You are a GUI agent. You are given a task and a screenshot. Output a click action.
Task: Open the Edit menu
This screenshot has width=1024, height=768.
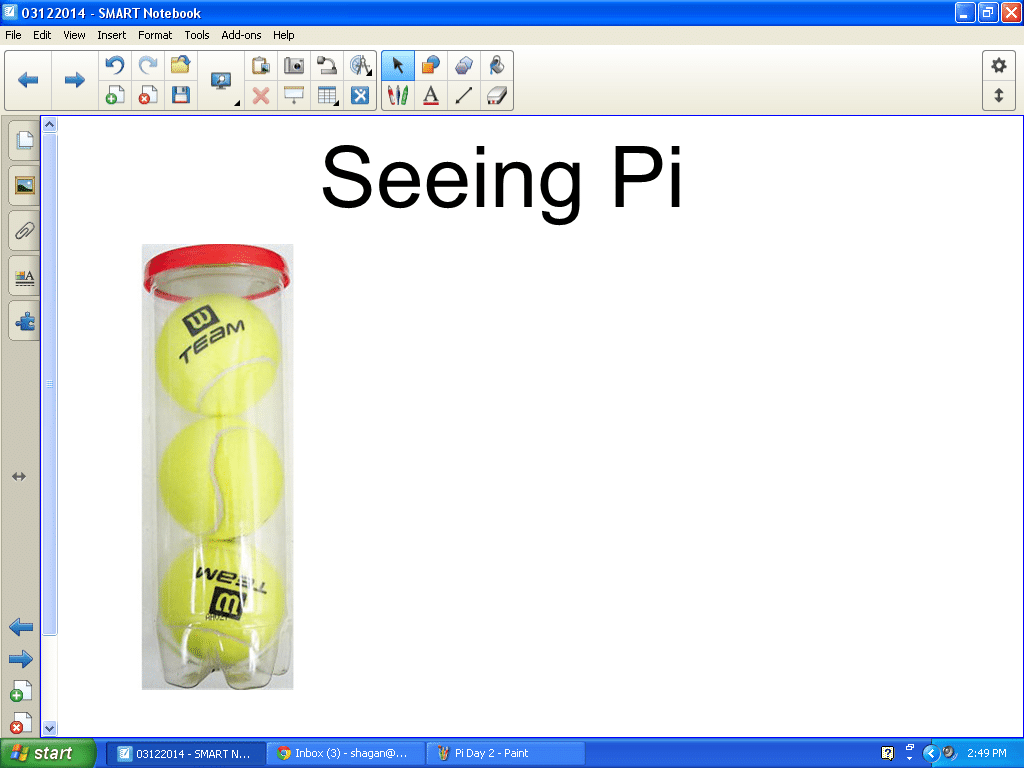[x=42, y=35]
